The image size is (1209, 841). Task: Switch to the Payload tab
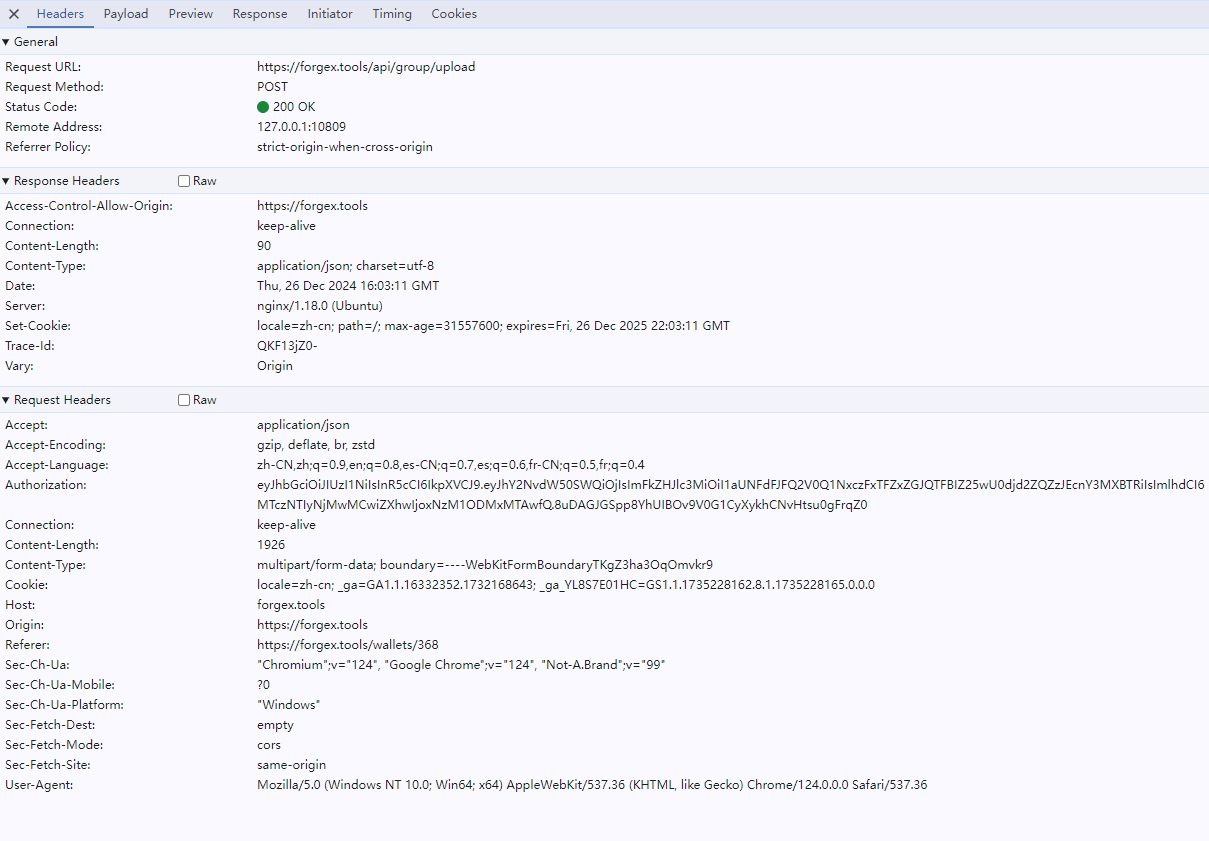tap(126, 14)
